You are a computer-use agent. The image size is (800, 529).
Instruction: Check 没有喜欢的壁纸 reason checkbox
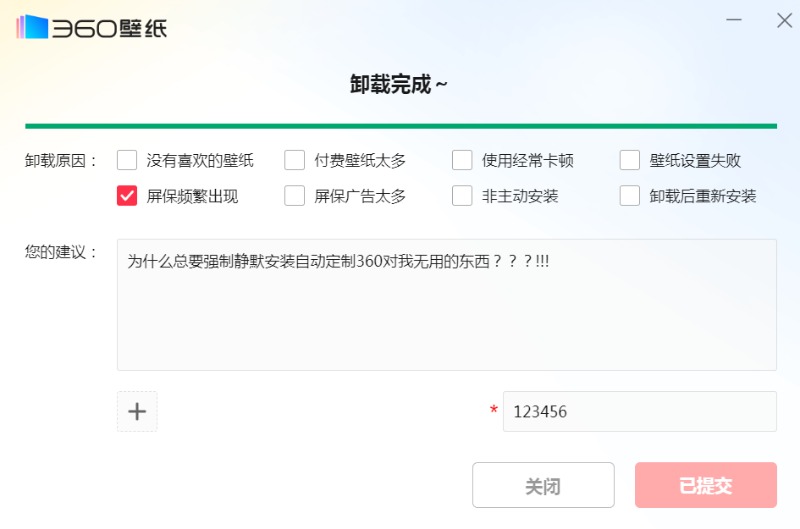tap(127, 160)
